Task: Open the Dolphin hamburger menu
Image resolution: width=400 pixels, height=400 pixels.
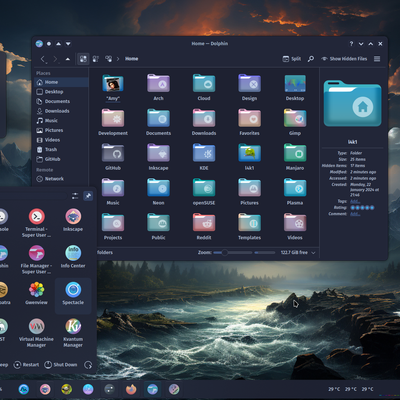Action: pyautogui.click(x=377, y=59)
